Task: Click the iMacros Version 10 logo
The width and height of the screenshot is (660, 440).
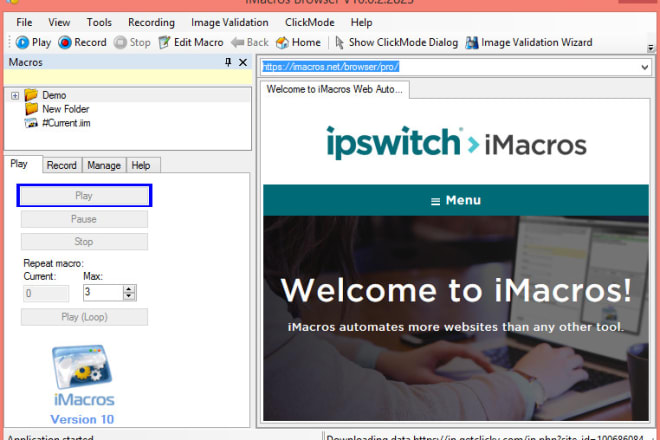Action: (83, 385)
